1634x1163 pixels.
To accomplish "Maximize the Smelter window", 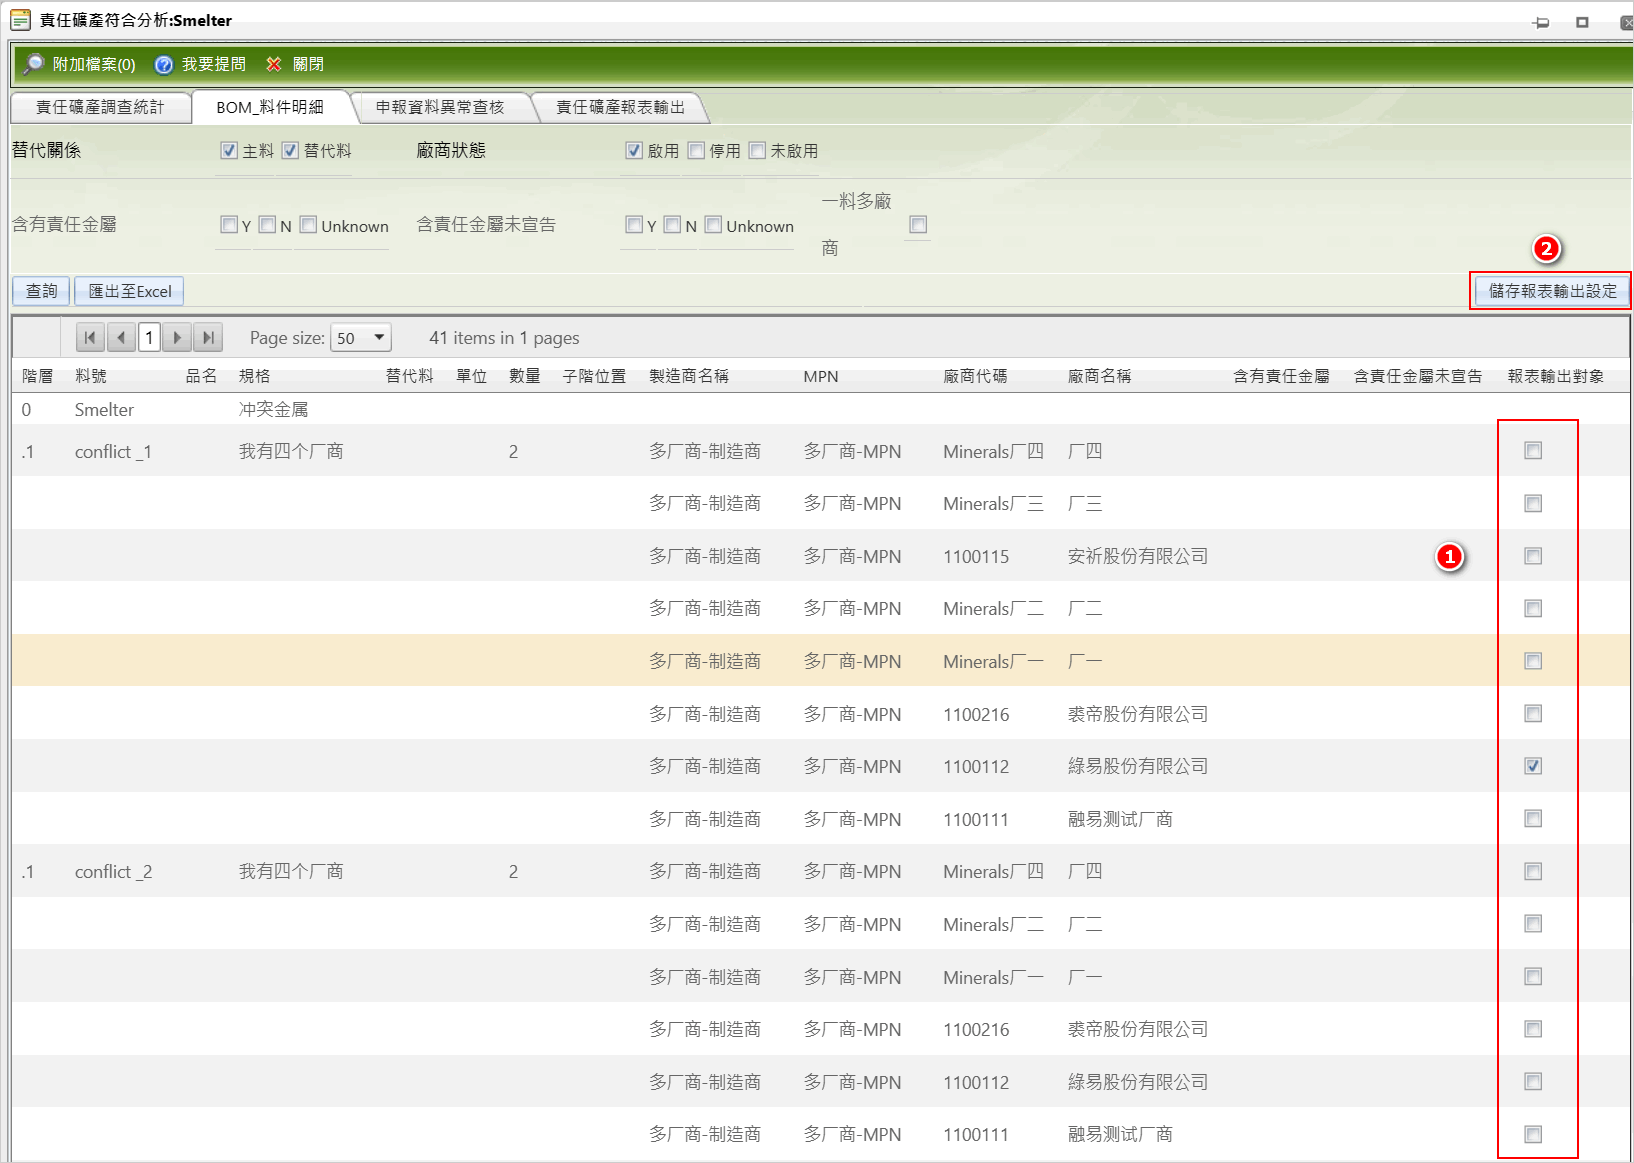I will [1582, 22].
